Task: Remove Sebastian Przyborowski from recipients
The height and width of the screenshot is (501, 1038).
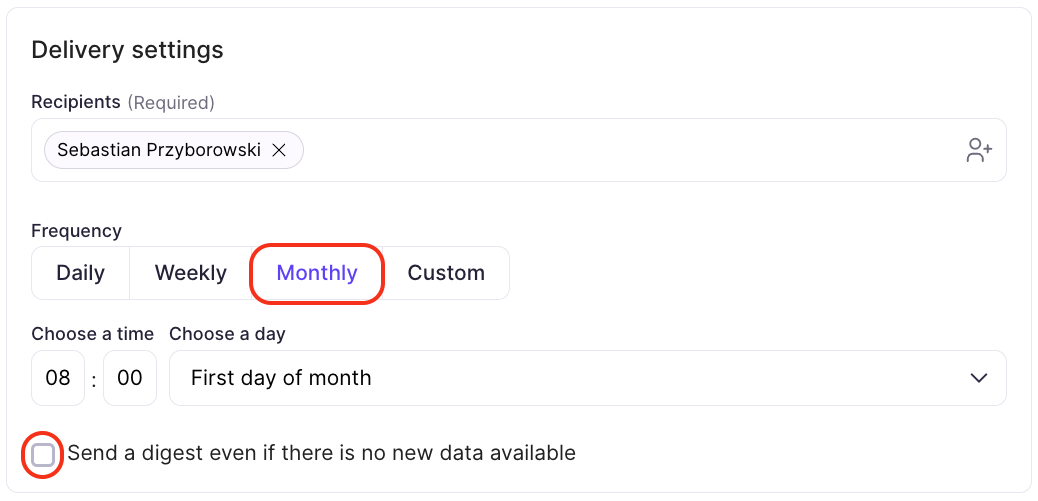Action: [x=280, y=150]
